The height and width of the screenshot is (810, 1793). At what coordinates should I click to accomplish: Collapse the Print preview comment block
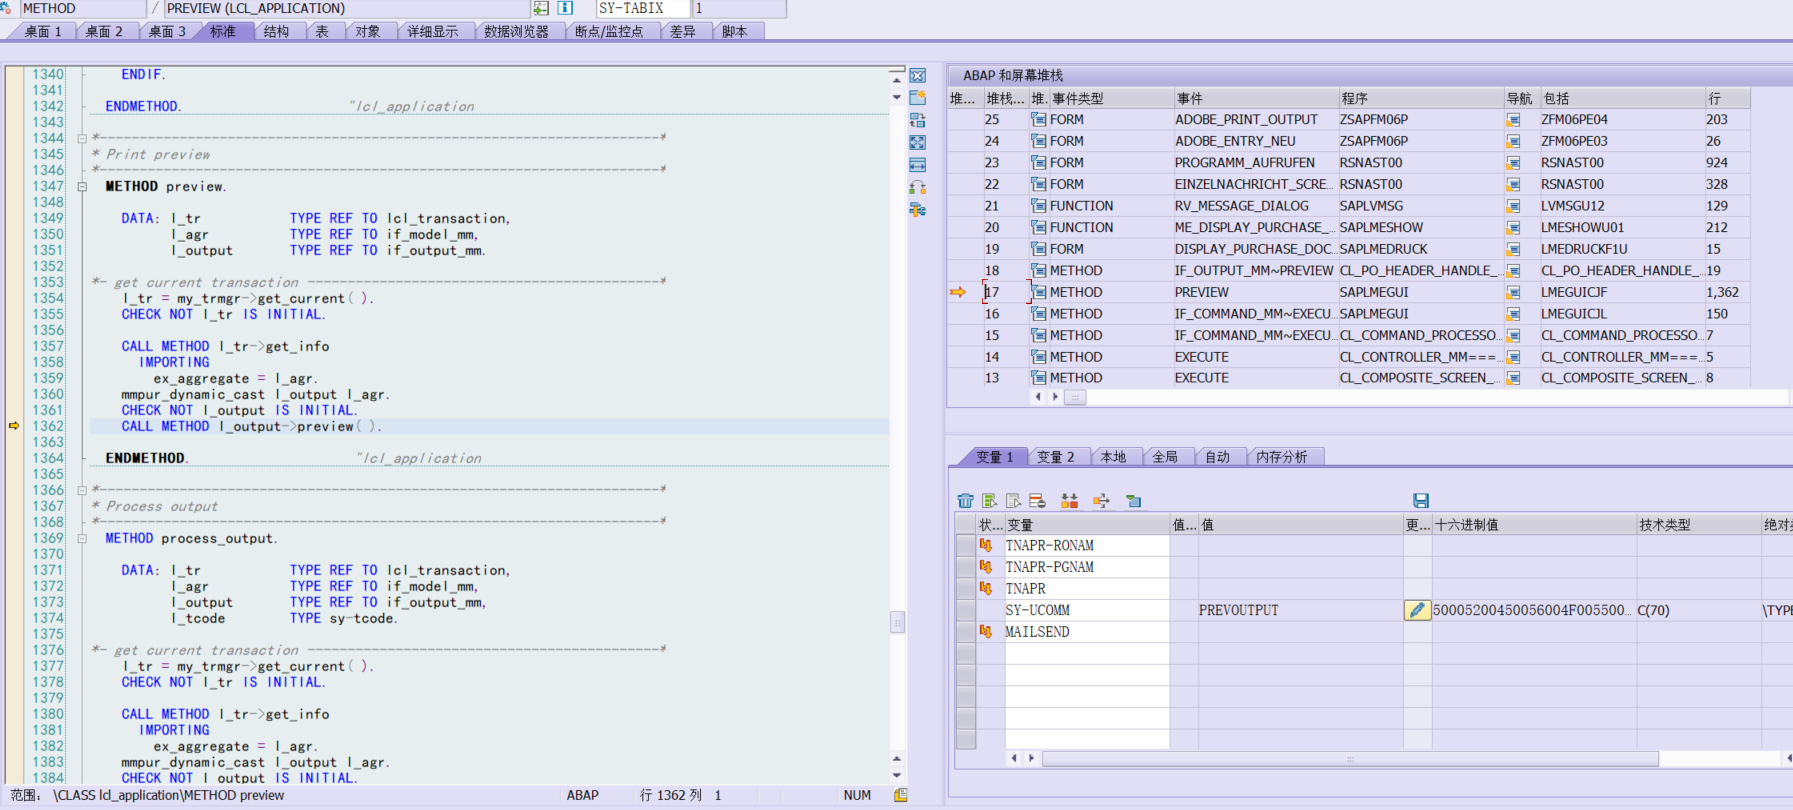[82, 139]
